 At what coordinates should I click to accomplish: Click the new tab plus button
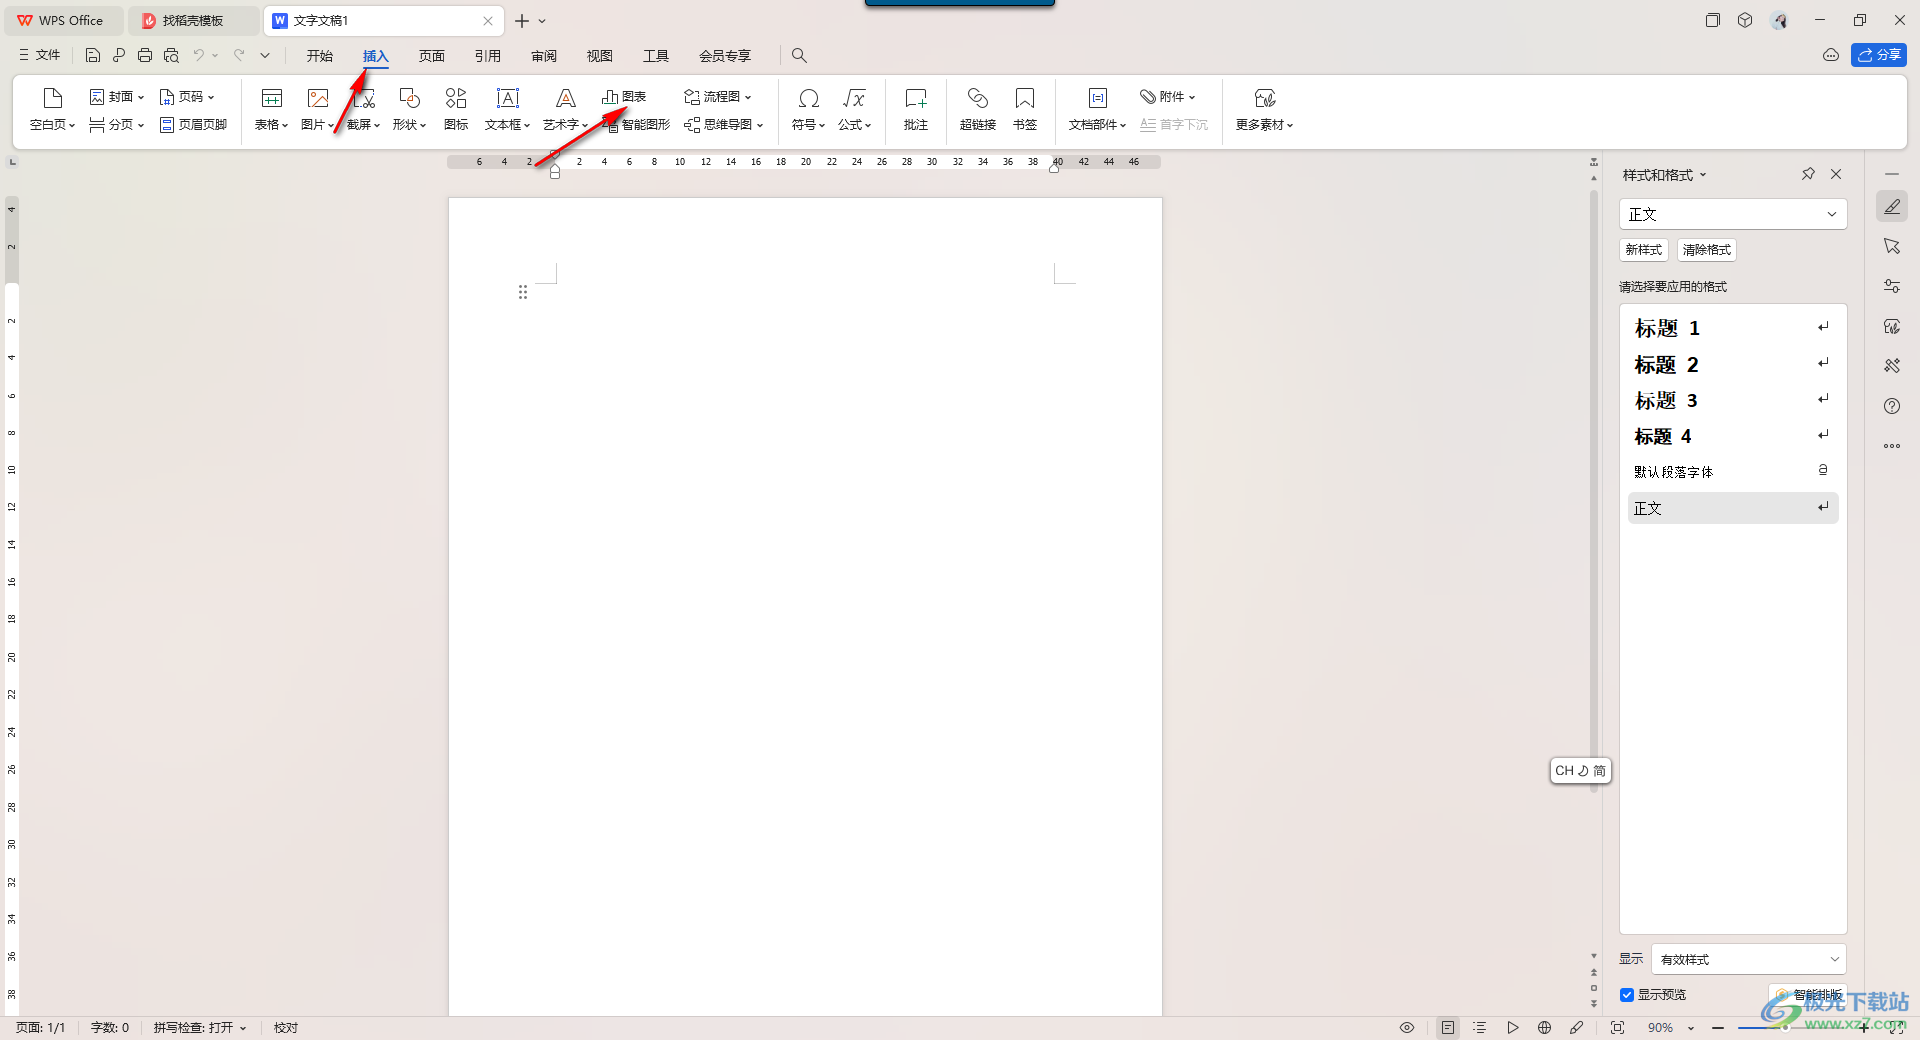522,21
